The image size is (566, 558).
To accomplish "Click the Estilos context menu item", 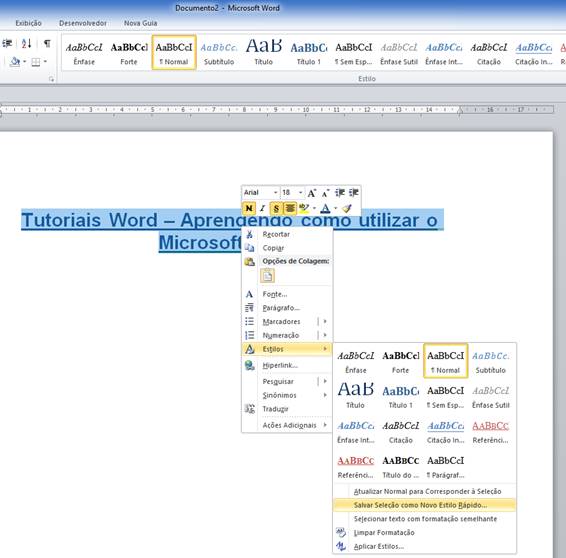I will (x=287, y=349).
